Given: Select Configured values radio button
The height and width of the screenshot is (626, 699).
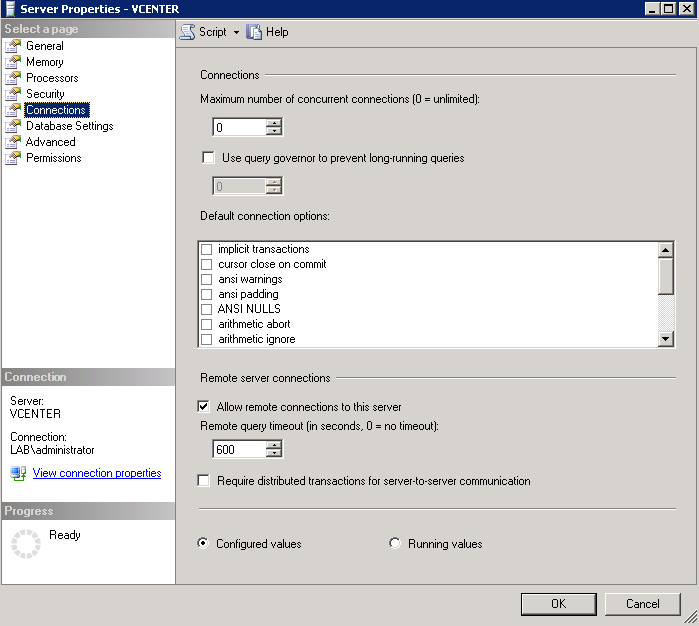Looking at the screenshot, I should tap(203, 544).
